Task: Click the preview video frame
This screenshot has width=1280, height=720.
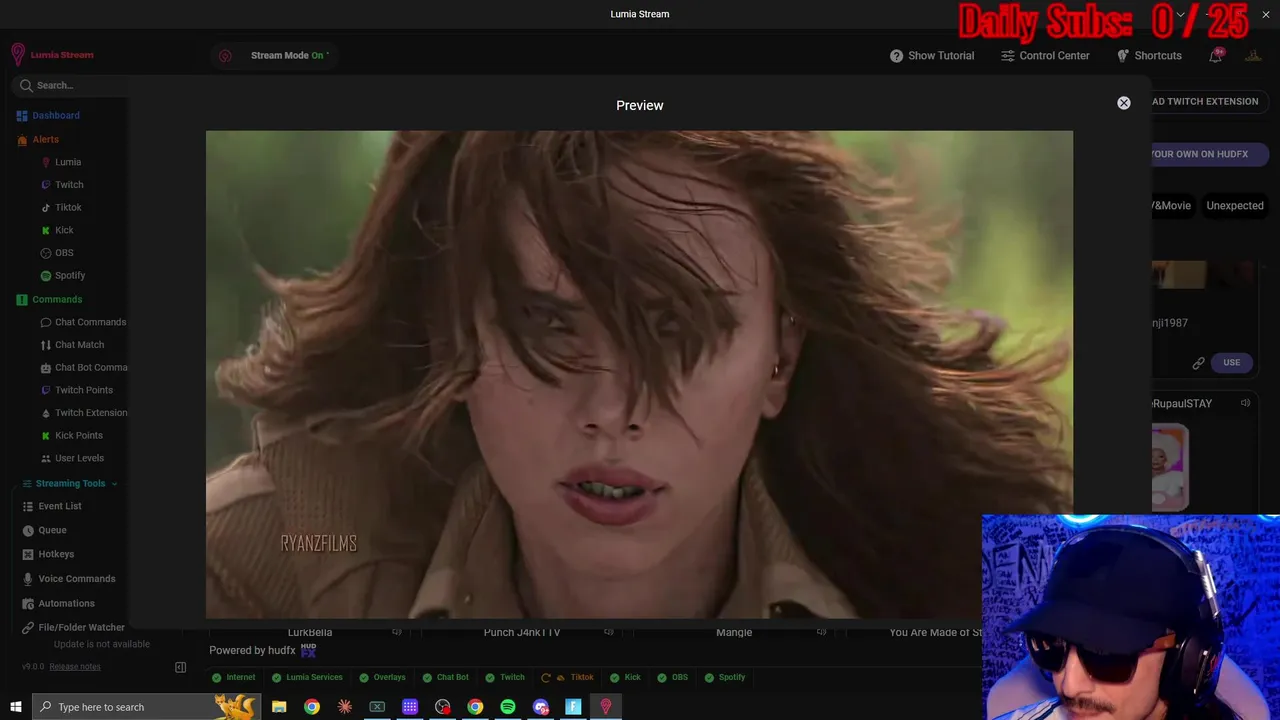Action: tap(639, 375)
